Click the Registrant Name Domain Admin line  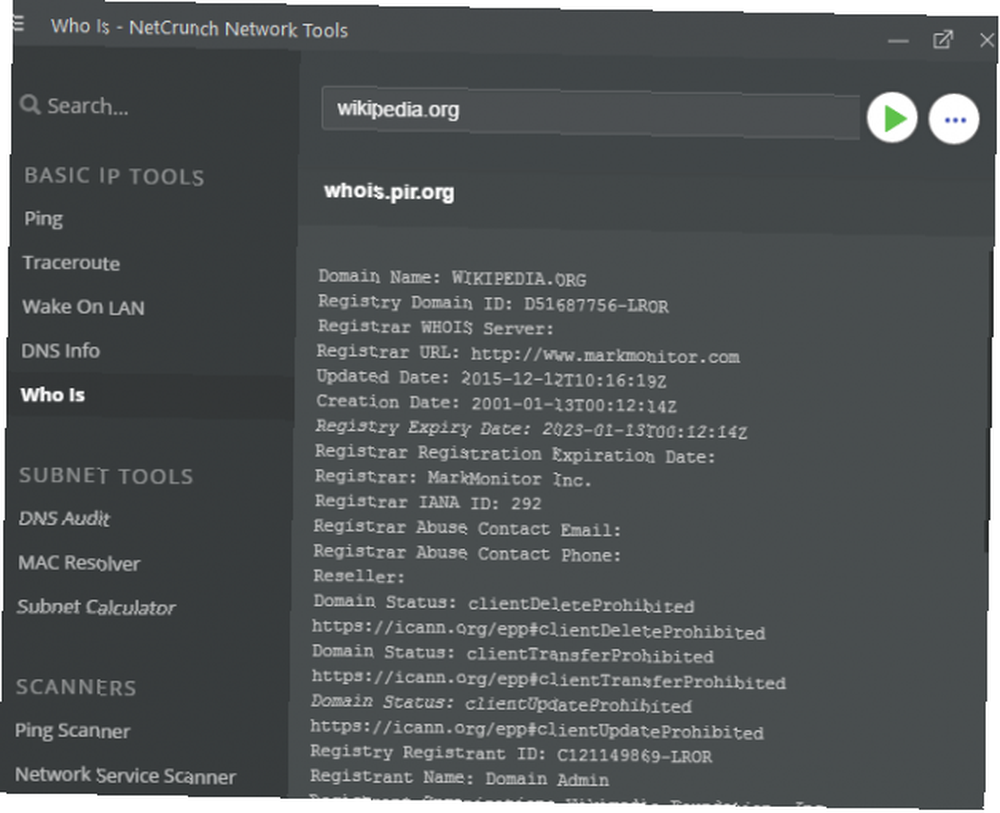459,778
